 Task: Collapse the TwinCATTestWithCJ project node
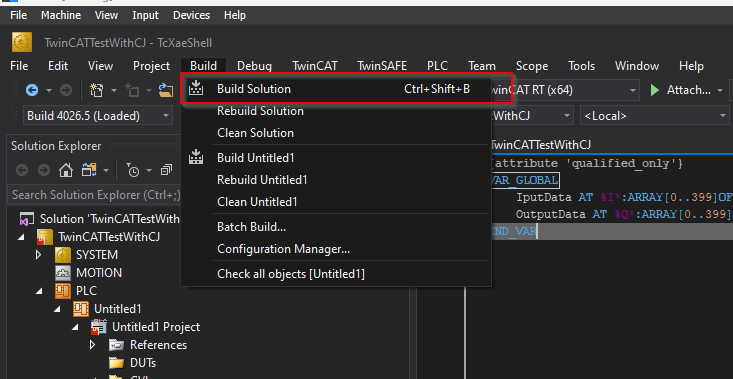pos(22,237)
